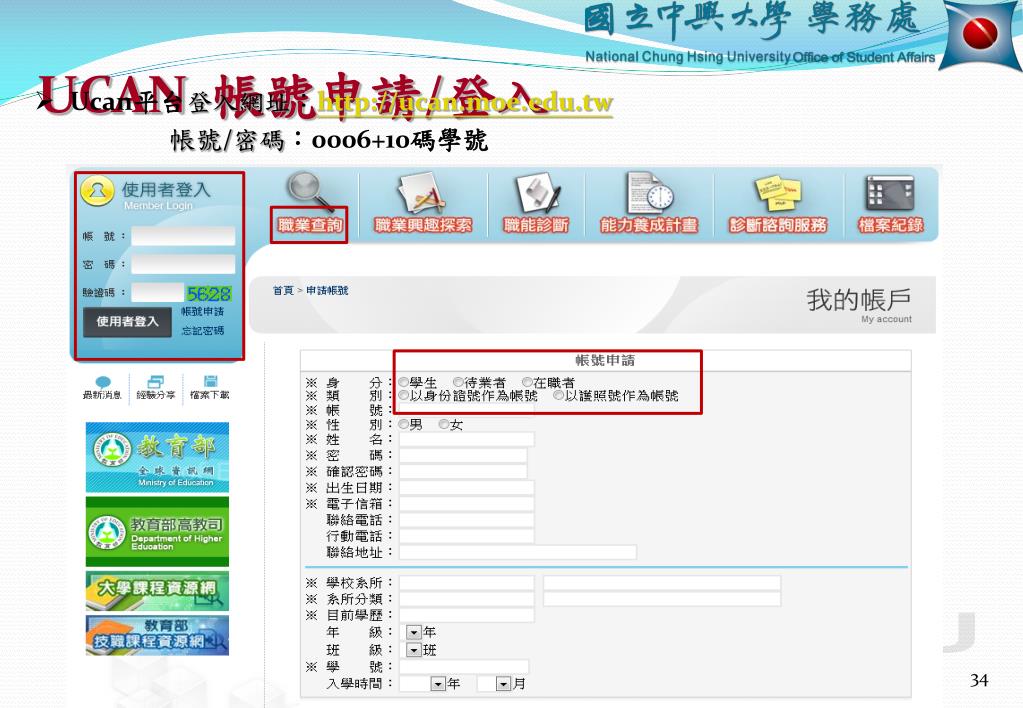The image size is (1023, 708).
Task: Click the 驗證碼 captcha input field
Action: 157,292
